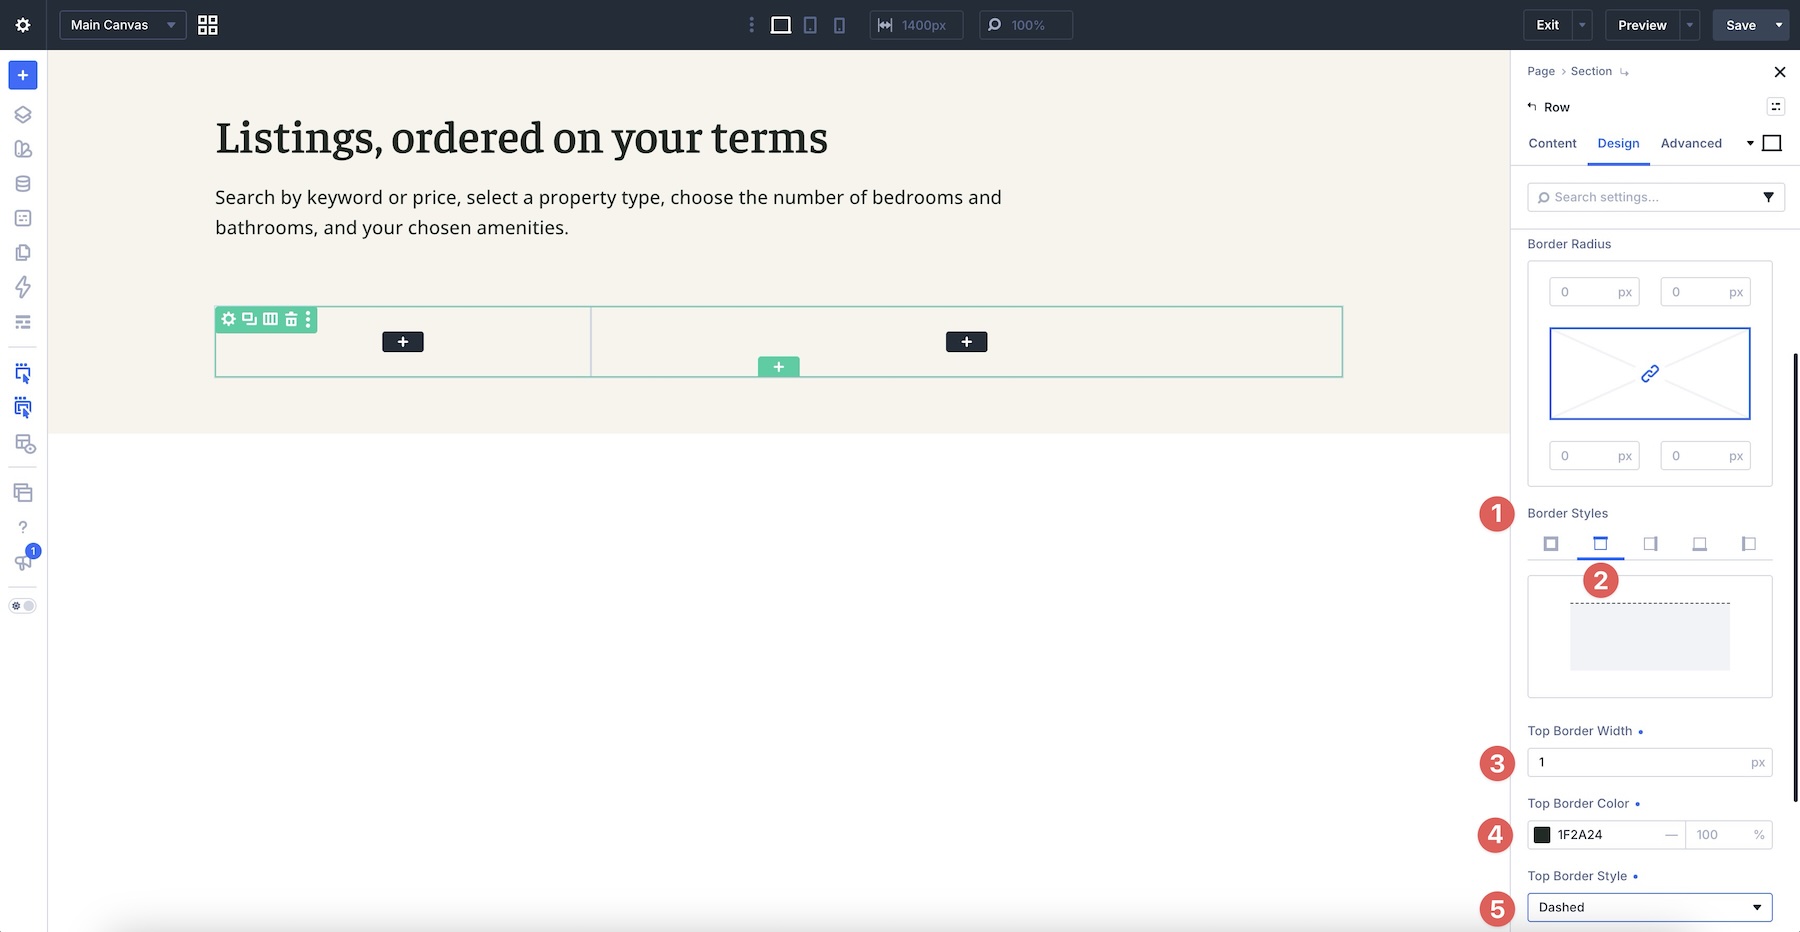Open the database icon in left sidebar
Screen dimensions: 1800x932
tap(23, 184)
